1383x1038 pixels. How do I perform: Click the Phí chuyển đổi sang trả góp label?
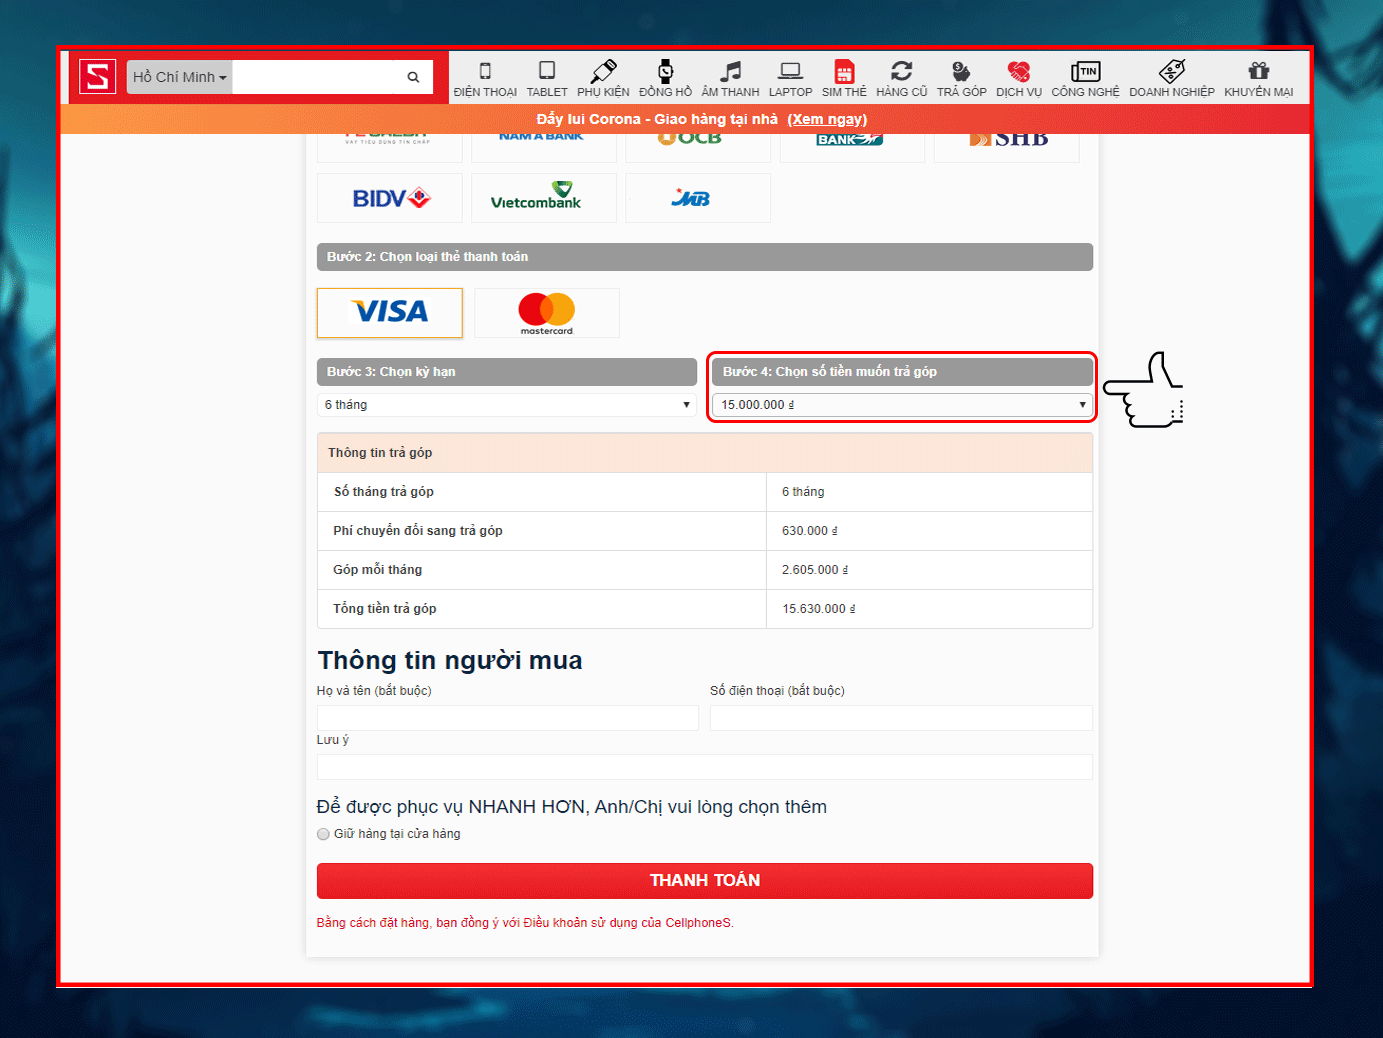tap(418, 531)
